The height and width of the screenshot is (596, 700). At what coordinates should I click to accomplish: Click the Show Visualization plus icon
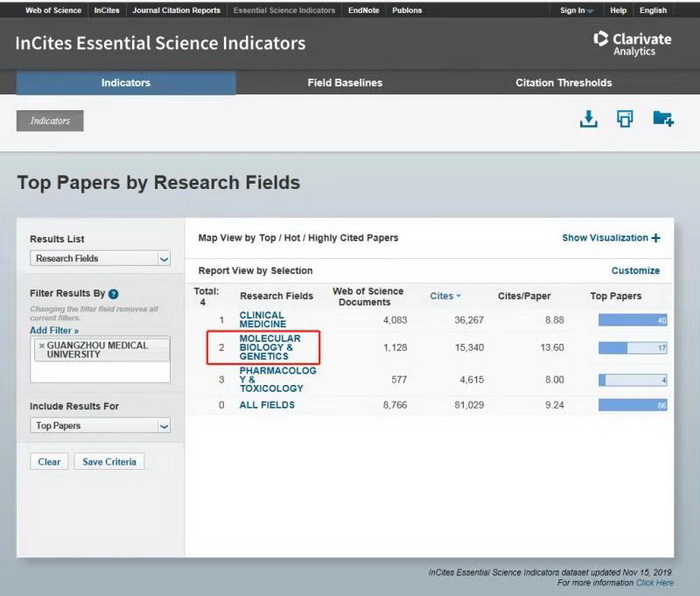click(x=656, y=238)
